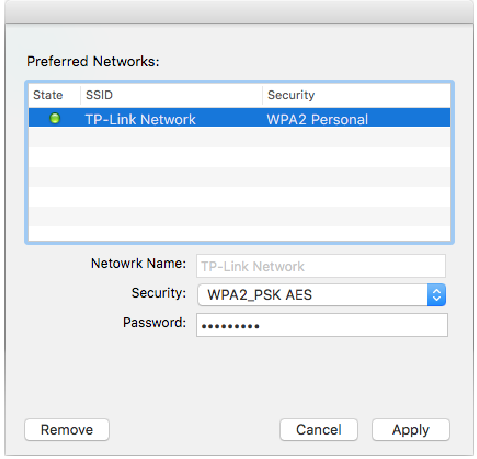Click the Preferred Networks label
The height and width of the screenshot is (459, 477).
point(93,61)
